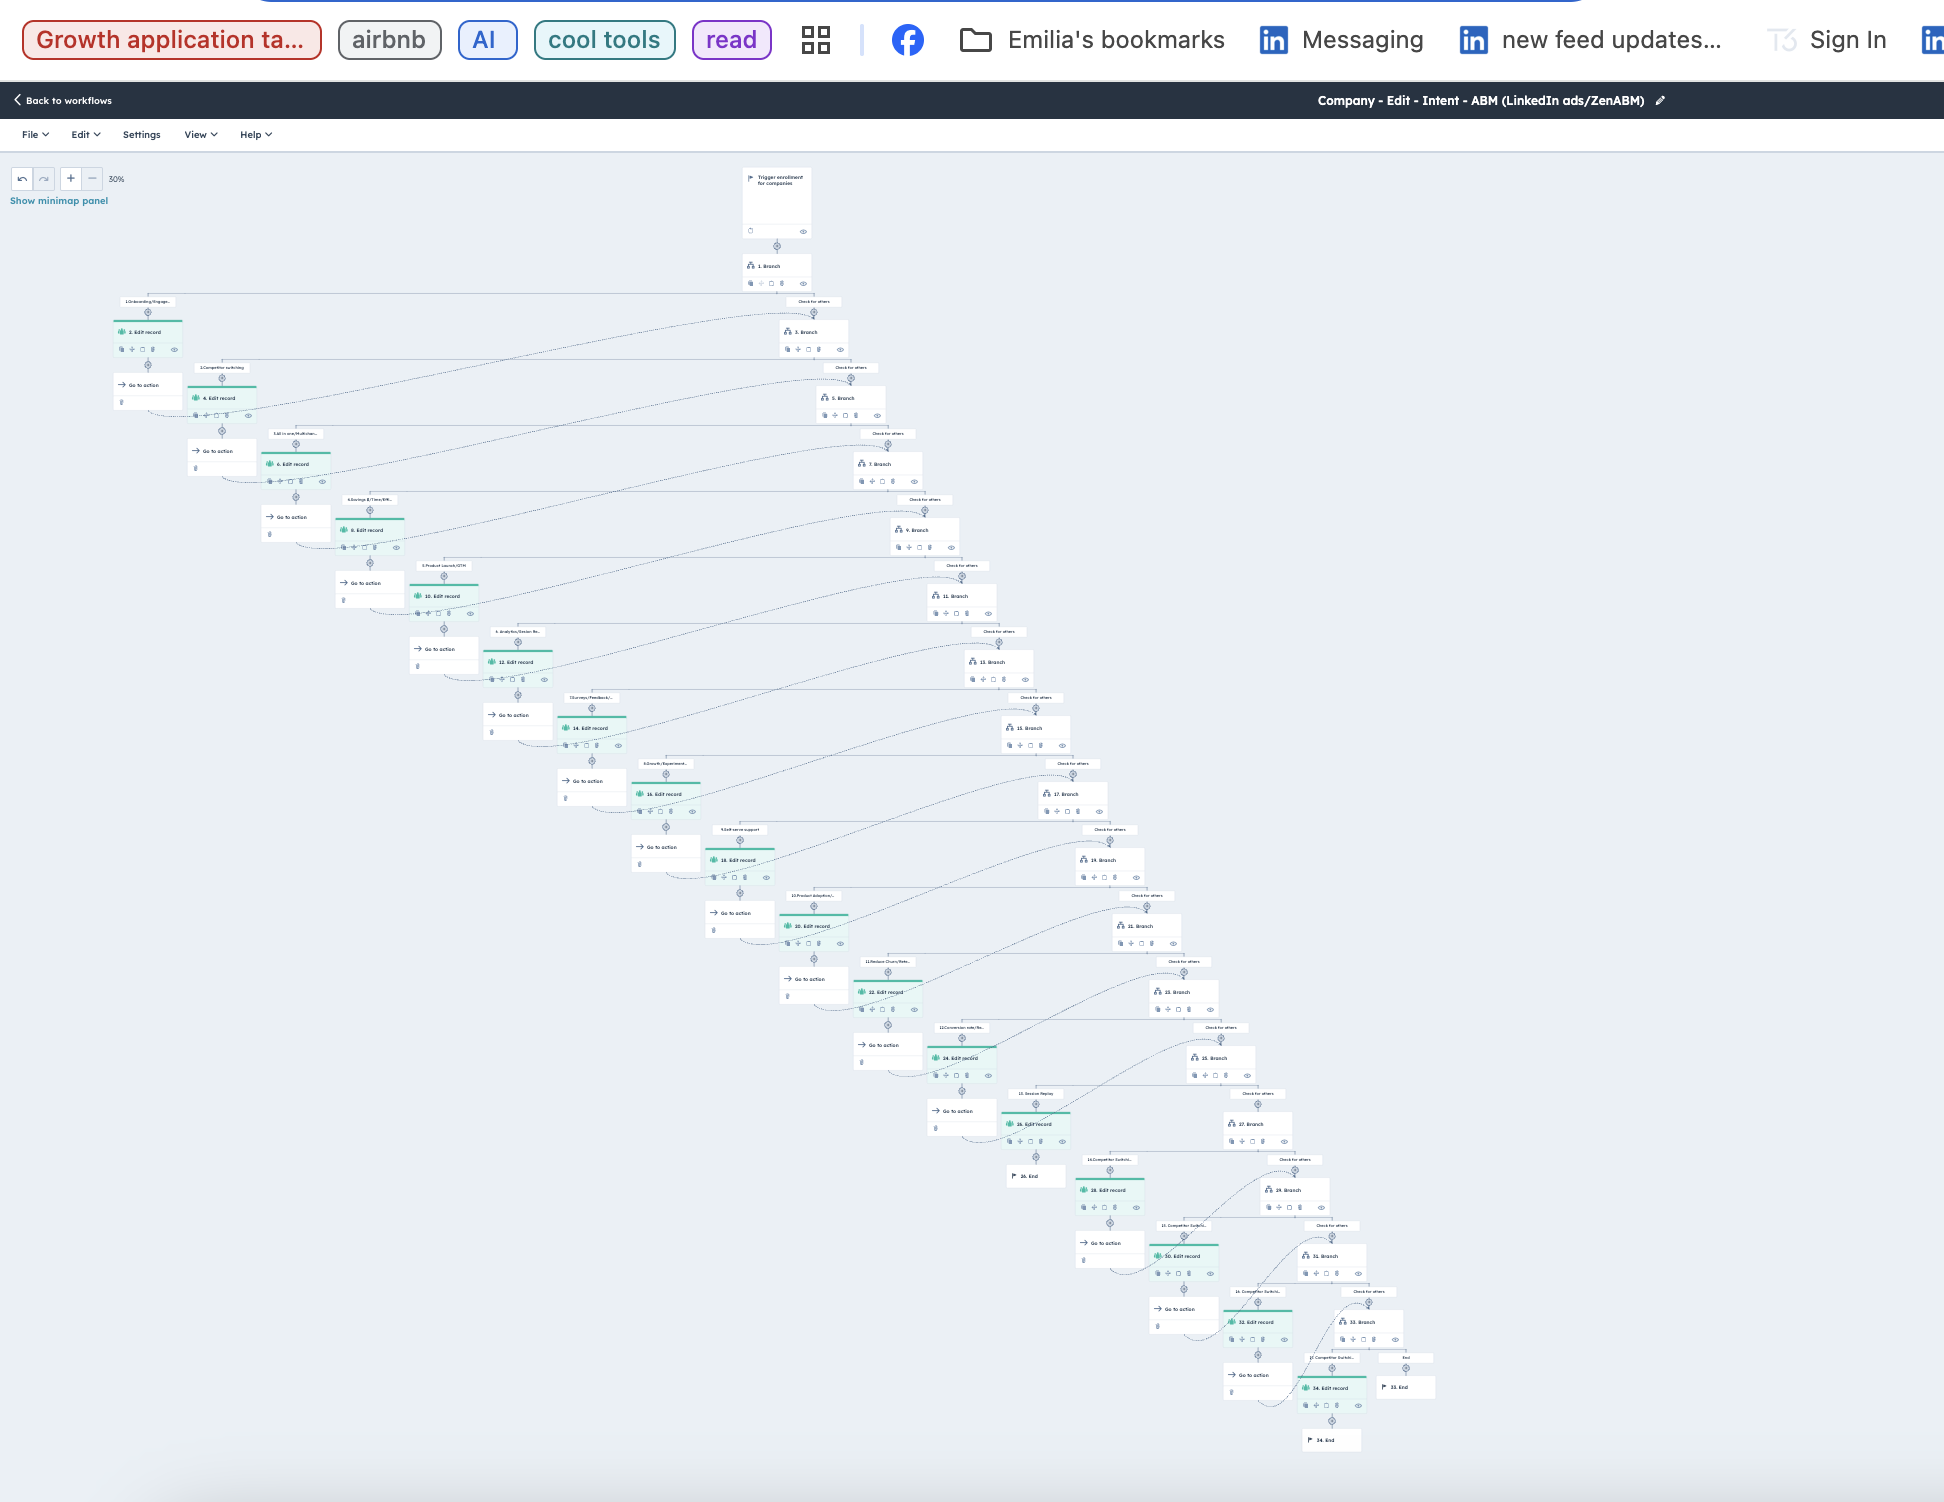Toggle eye icon on '4. Edit record' node
Viewport: 1944px width, 1502px height.
point(248,414)
